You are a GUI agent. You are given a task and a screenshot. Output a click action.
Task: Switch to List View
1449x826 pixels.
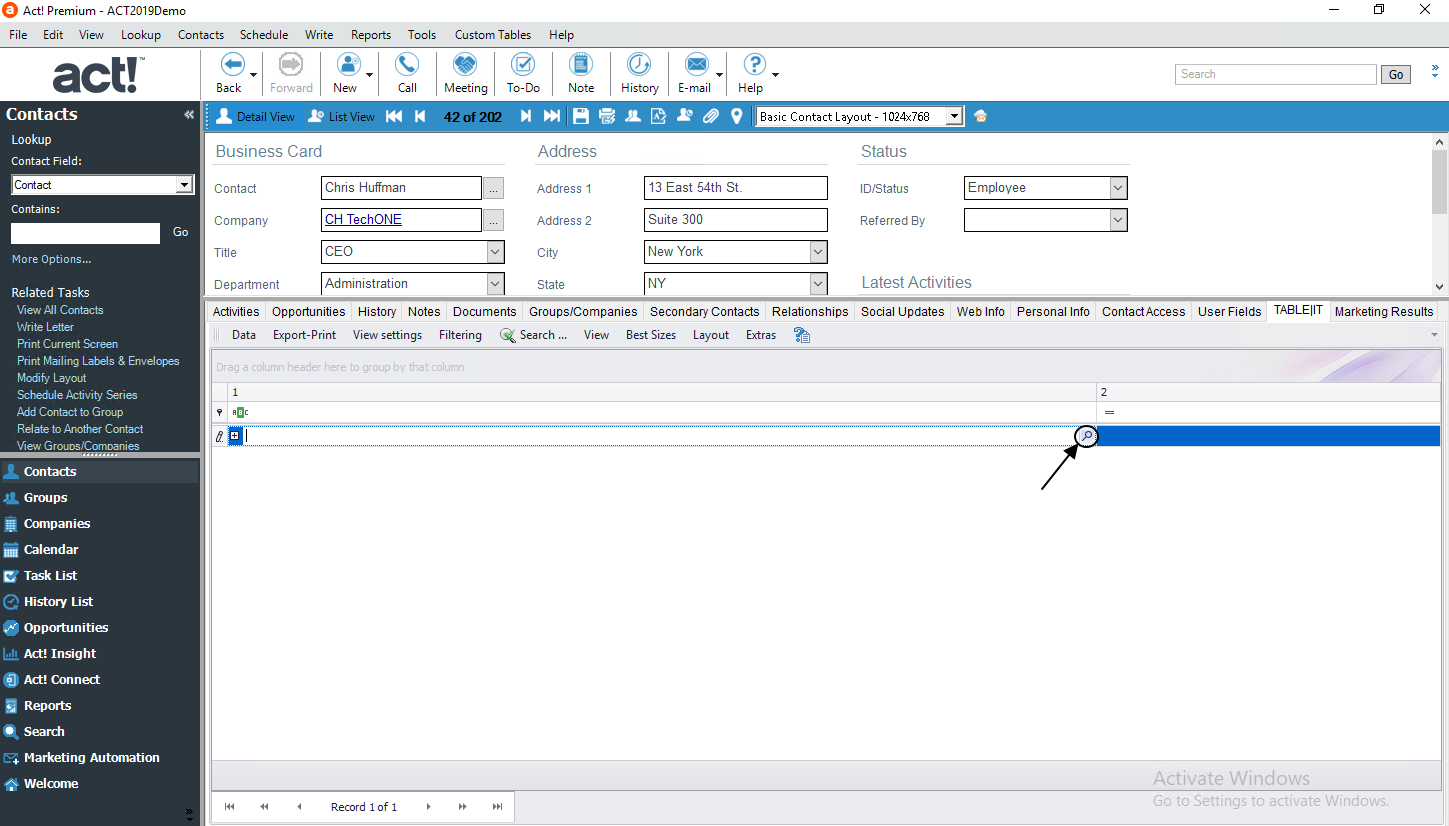(341, 117)
